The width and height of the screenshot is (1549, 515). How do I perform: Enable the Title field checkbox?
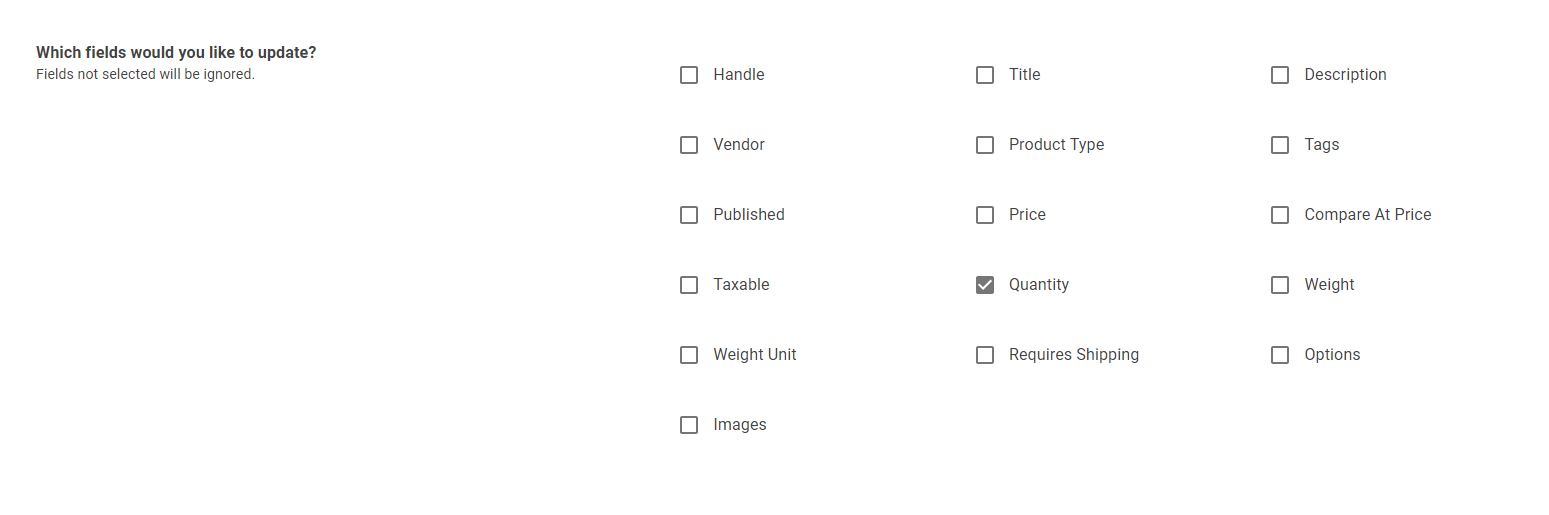coord(985,75)
